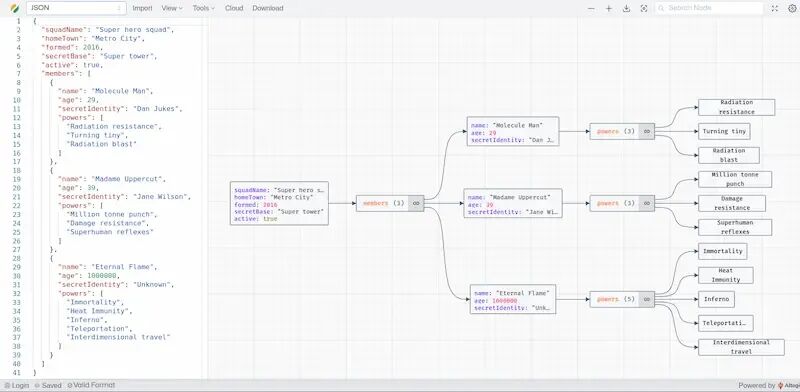Click the Immortality graph node
Image resolution: width=800 pixels, height=392 pixels.
coord(722,251)
